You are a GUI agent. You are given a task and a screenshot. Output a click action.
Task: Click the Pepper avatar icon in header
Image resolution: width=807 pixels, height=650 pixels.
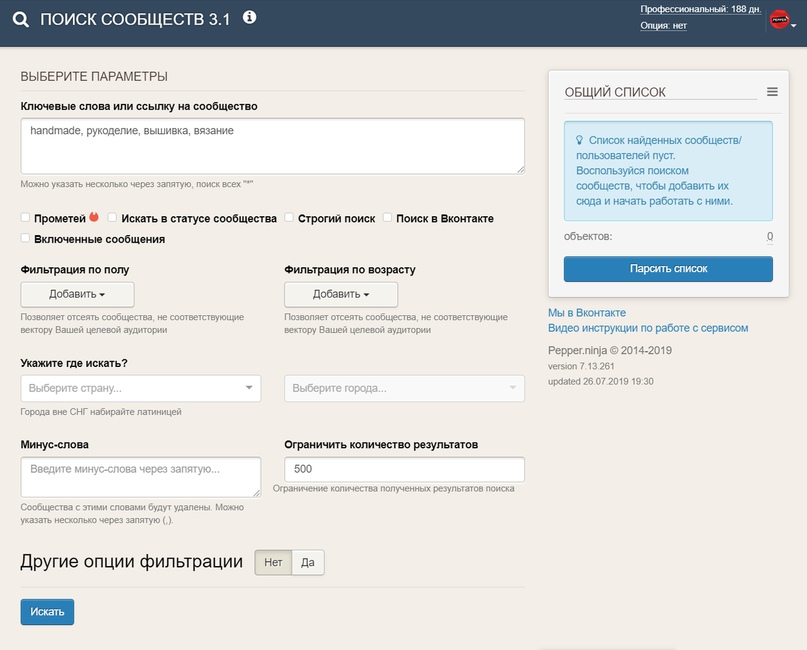click(779, 19)
